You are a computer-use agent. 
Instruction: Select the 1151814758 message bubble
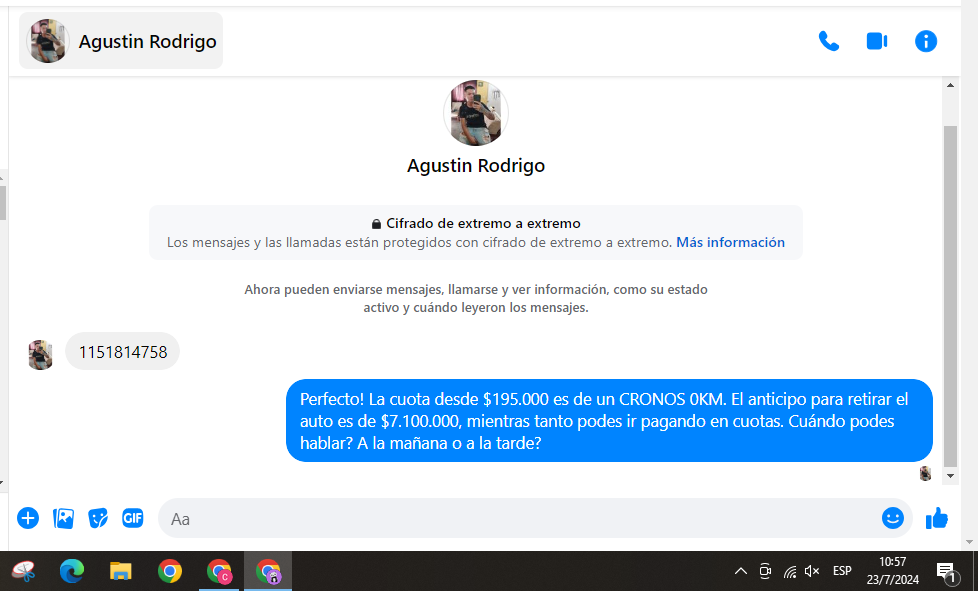click(123, 351)
